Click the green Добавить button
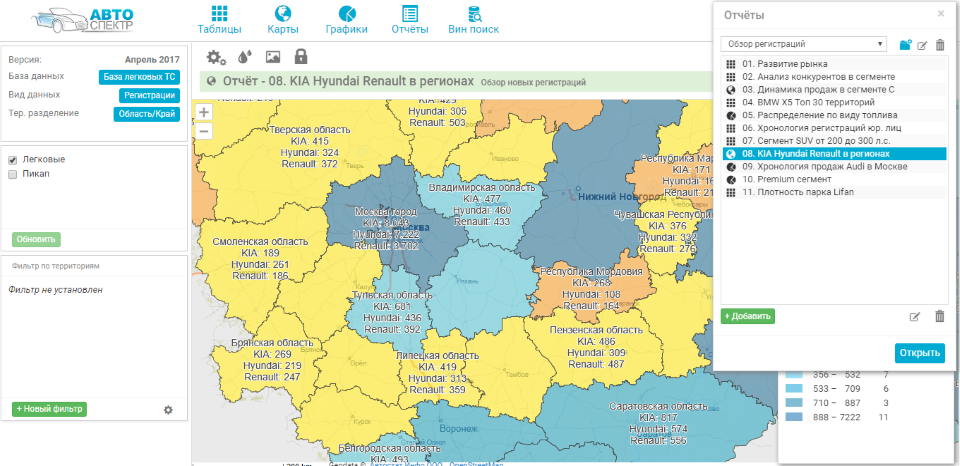This screenshot has width=960, height=466. (748, 316)
